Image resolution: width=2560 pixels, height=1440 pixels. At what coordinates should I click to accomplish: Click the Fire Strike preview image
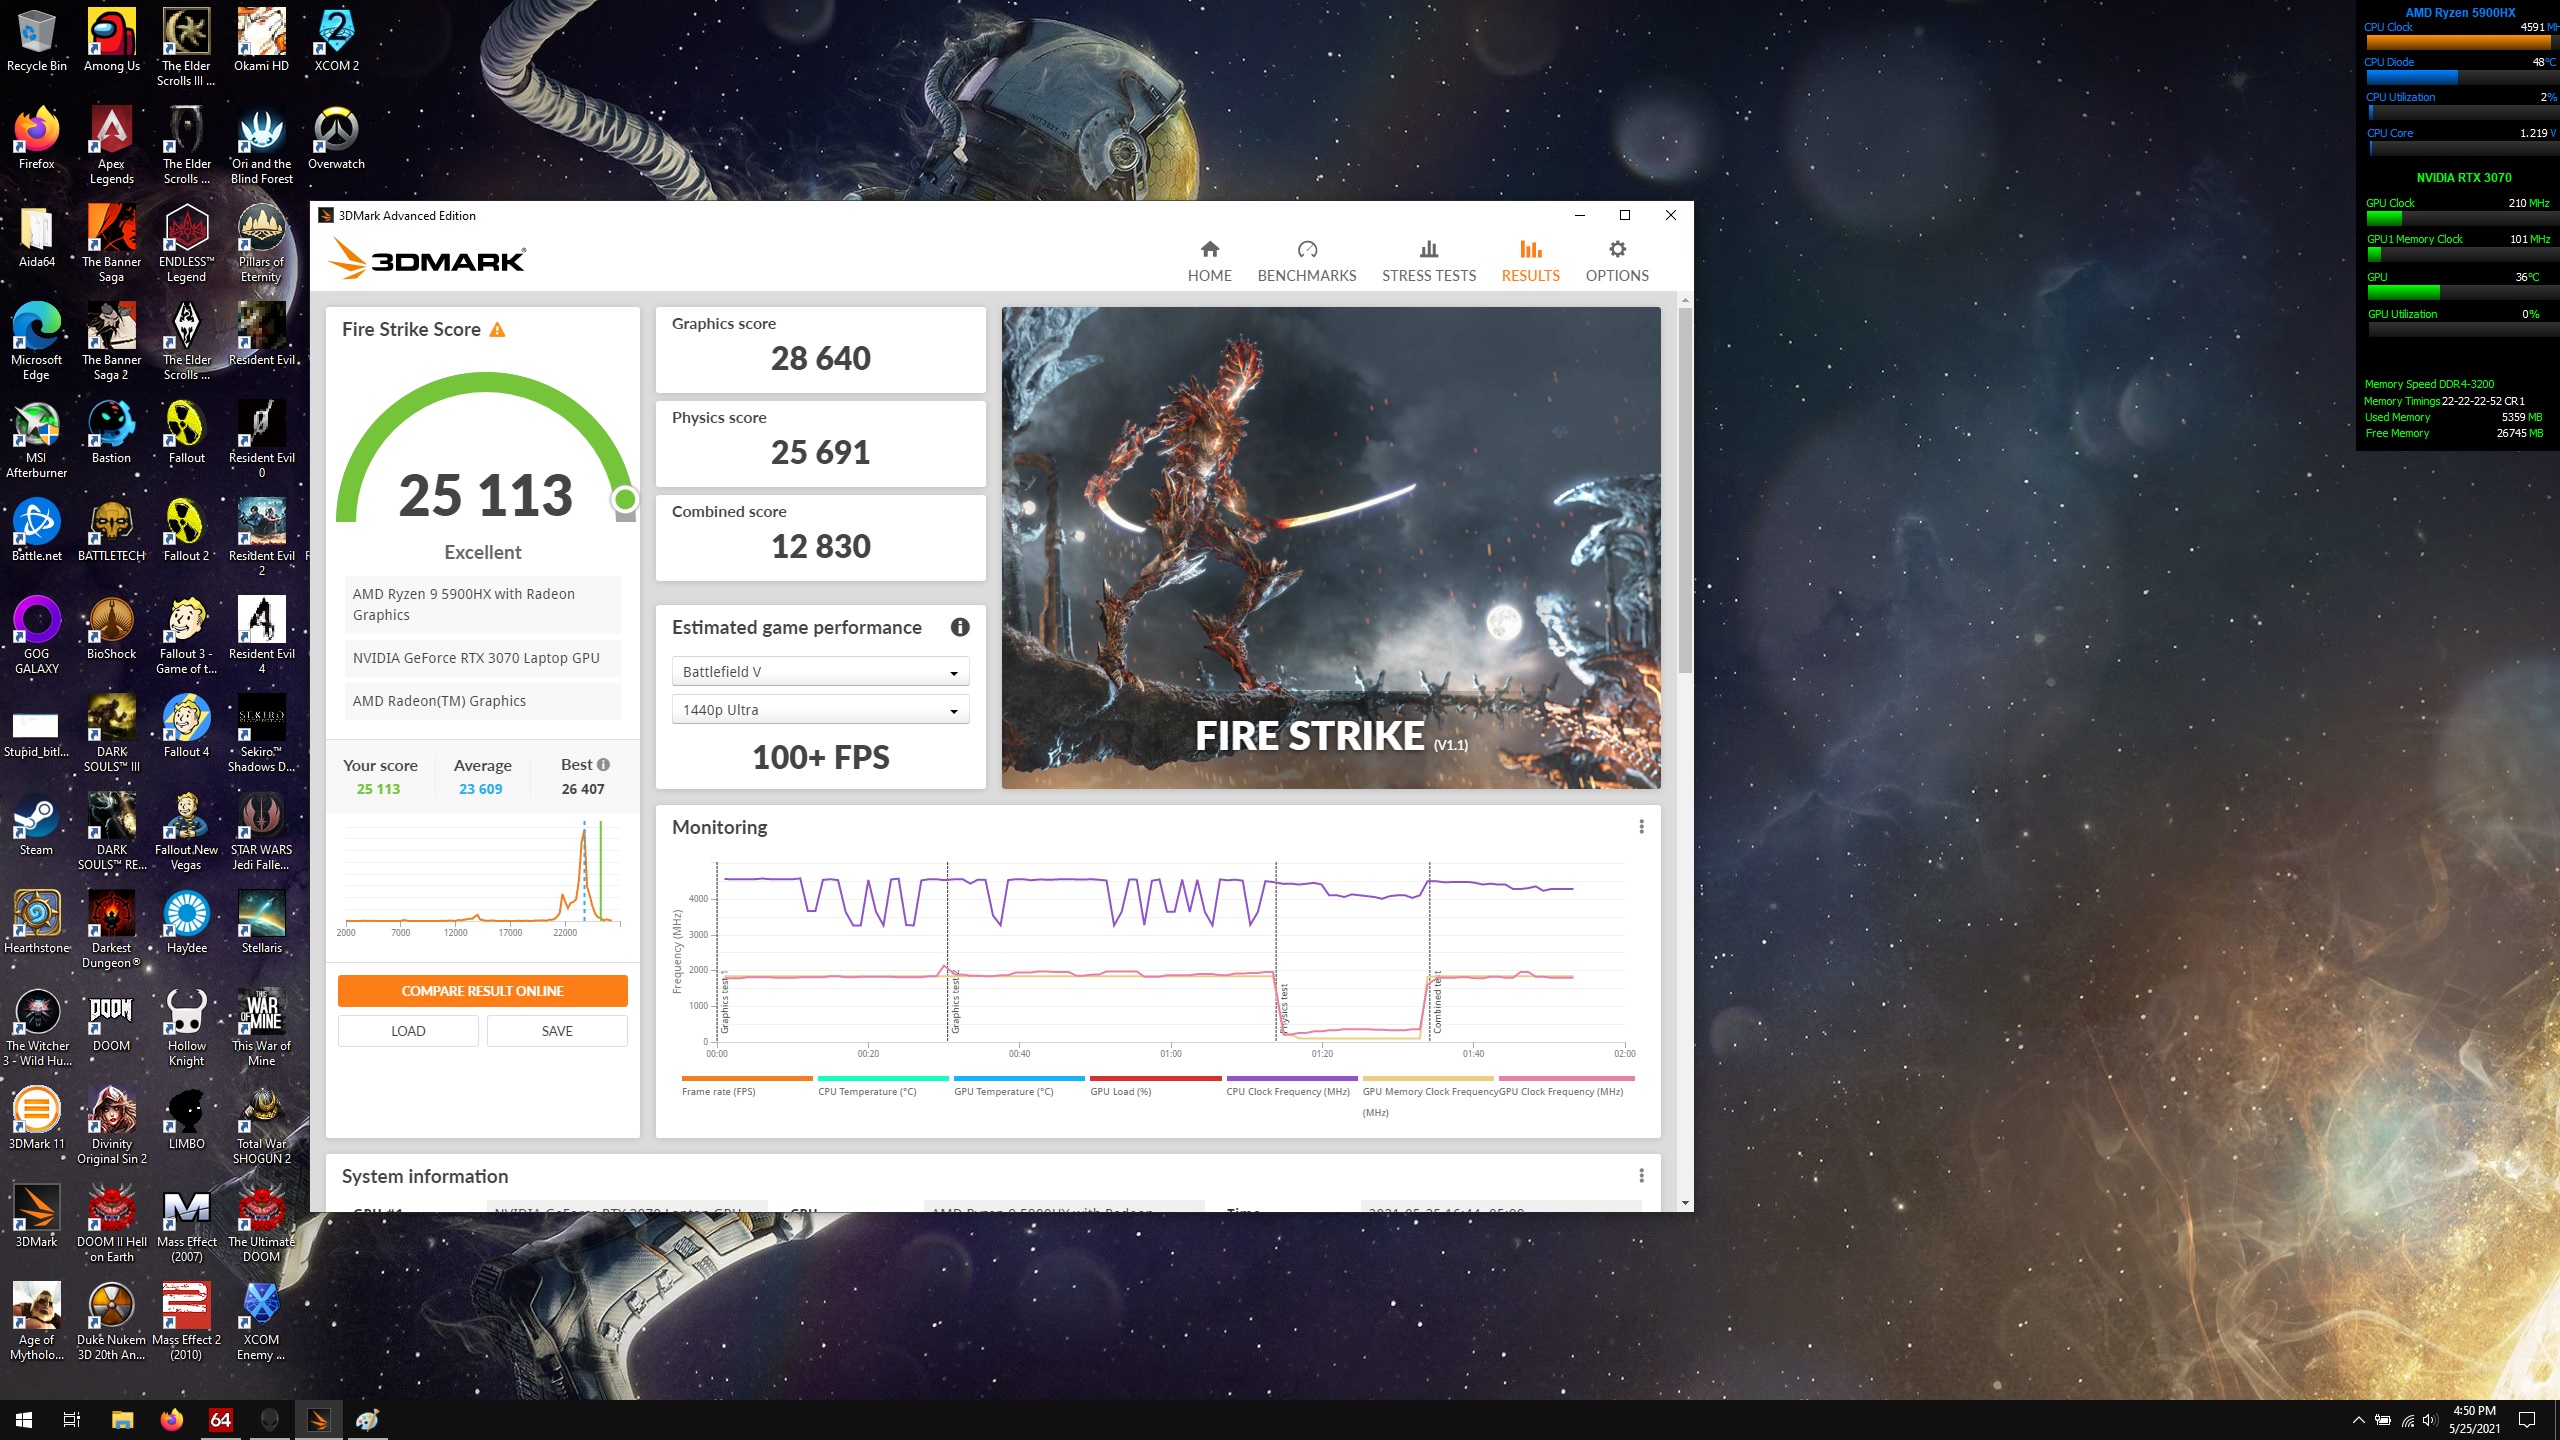(x=1331, y=548)
